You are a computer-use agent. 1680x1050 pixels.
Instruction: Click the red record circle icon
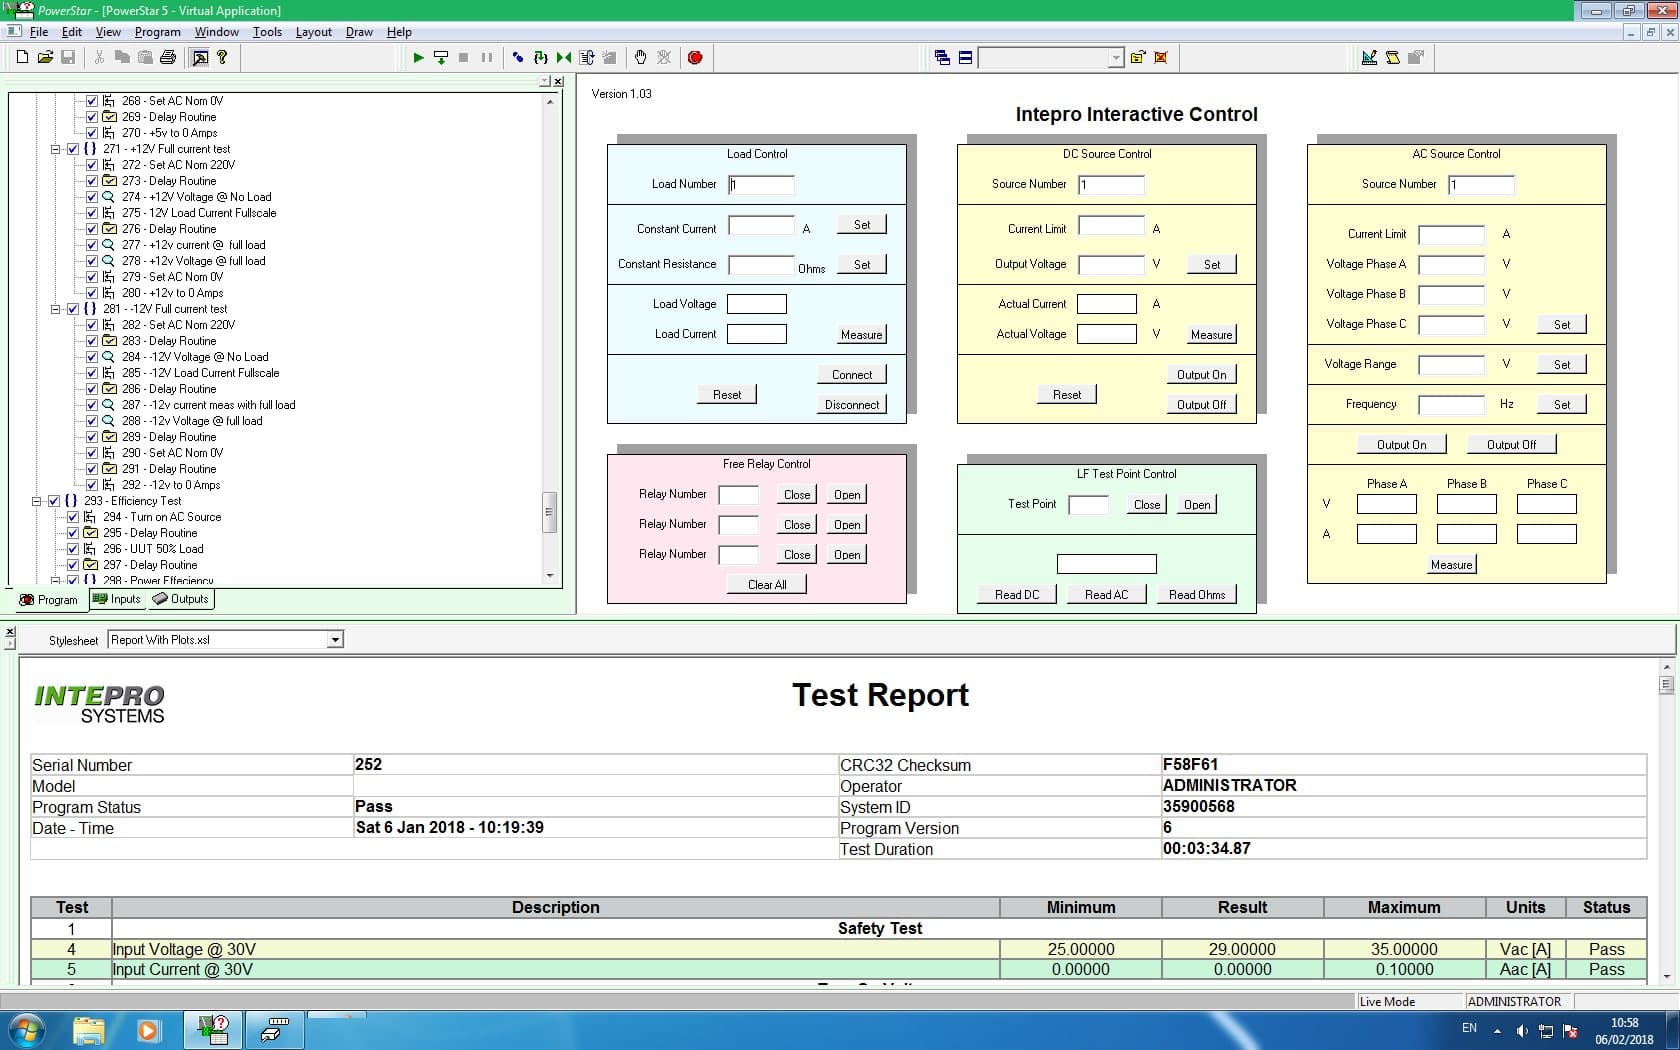pyautogui.click(x=695, y=57)
